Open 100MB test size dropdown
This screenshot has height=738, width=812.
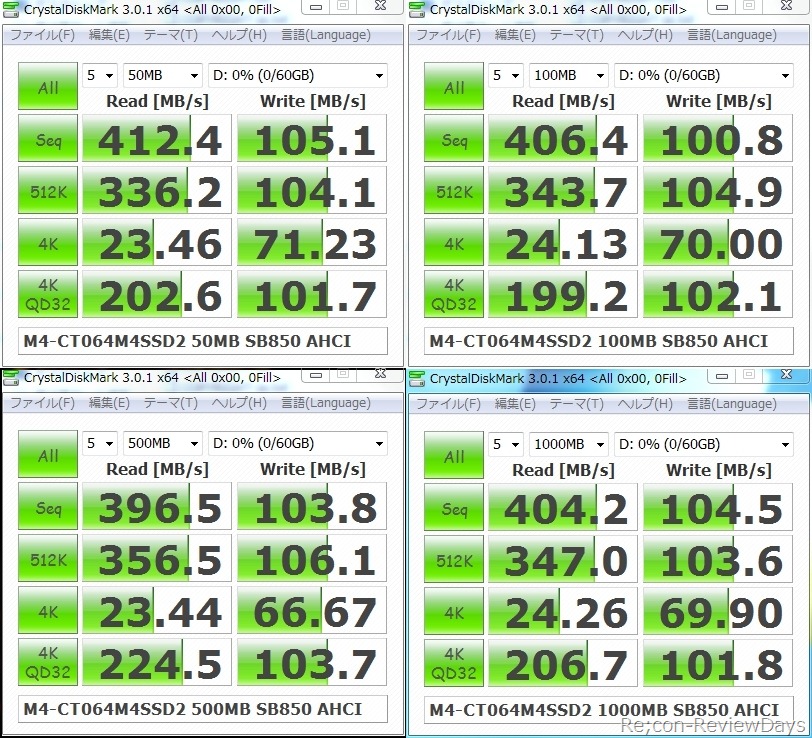tap(569, 75)
